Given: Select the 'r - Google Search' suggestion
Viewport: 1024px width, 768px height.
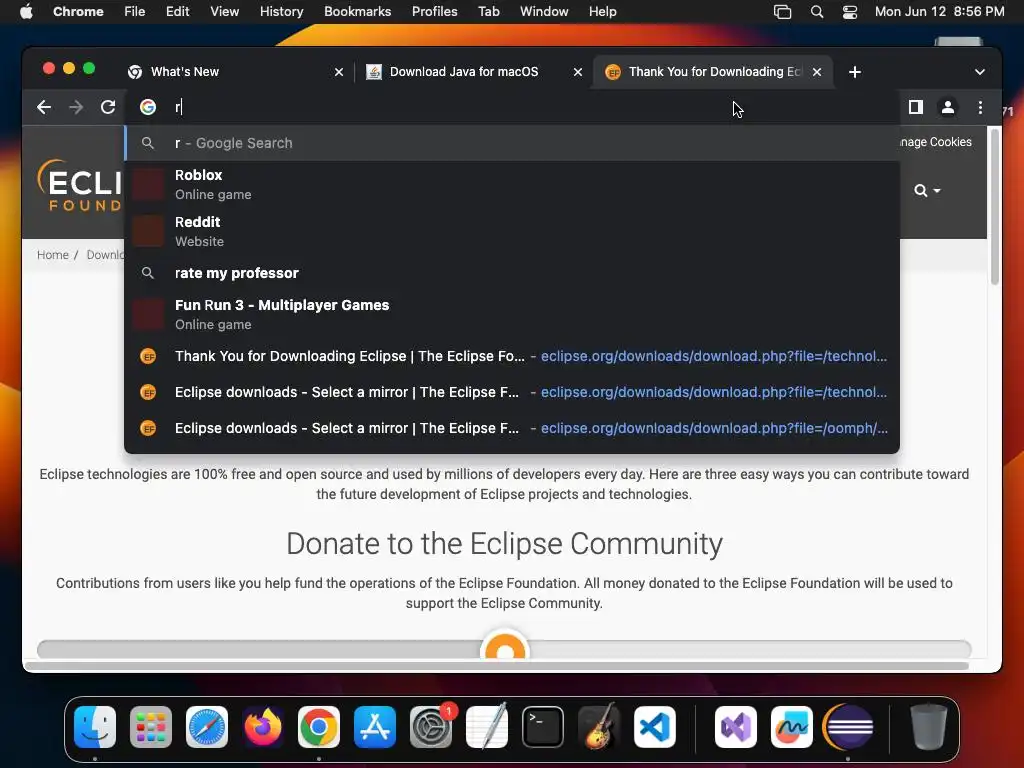Looking at the screenshot, I should coord(512,143).
